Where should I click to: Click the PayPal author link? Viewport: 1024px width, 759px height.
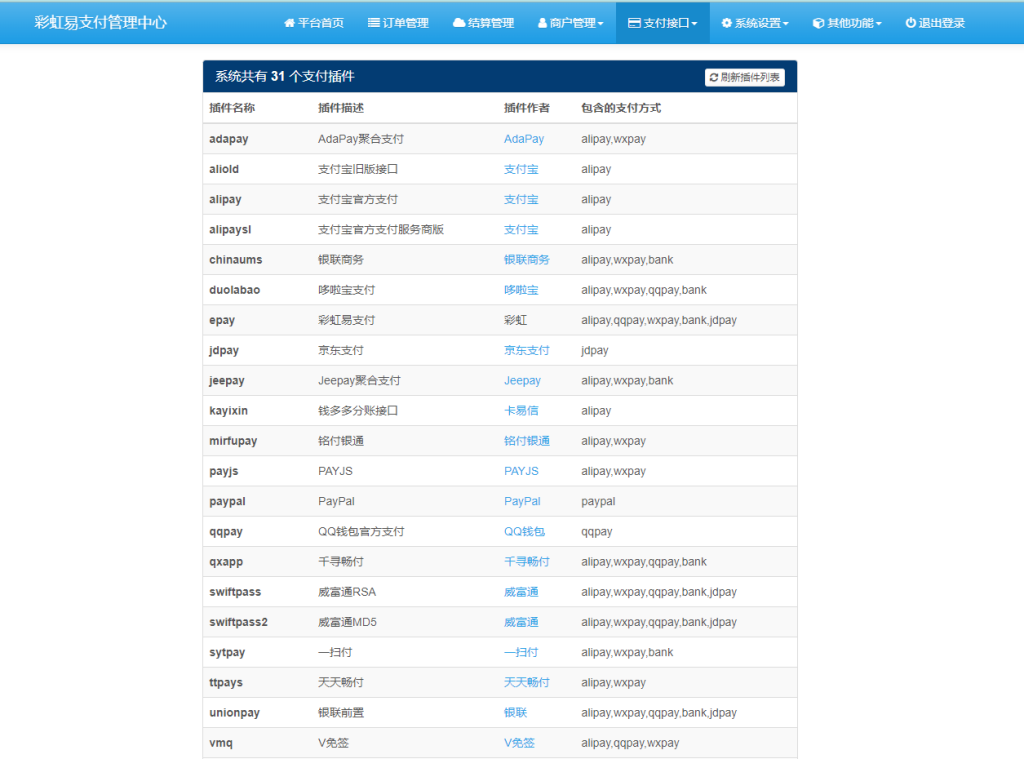click(522, 501)
